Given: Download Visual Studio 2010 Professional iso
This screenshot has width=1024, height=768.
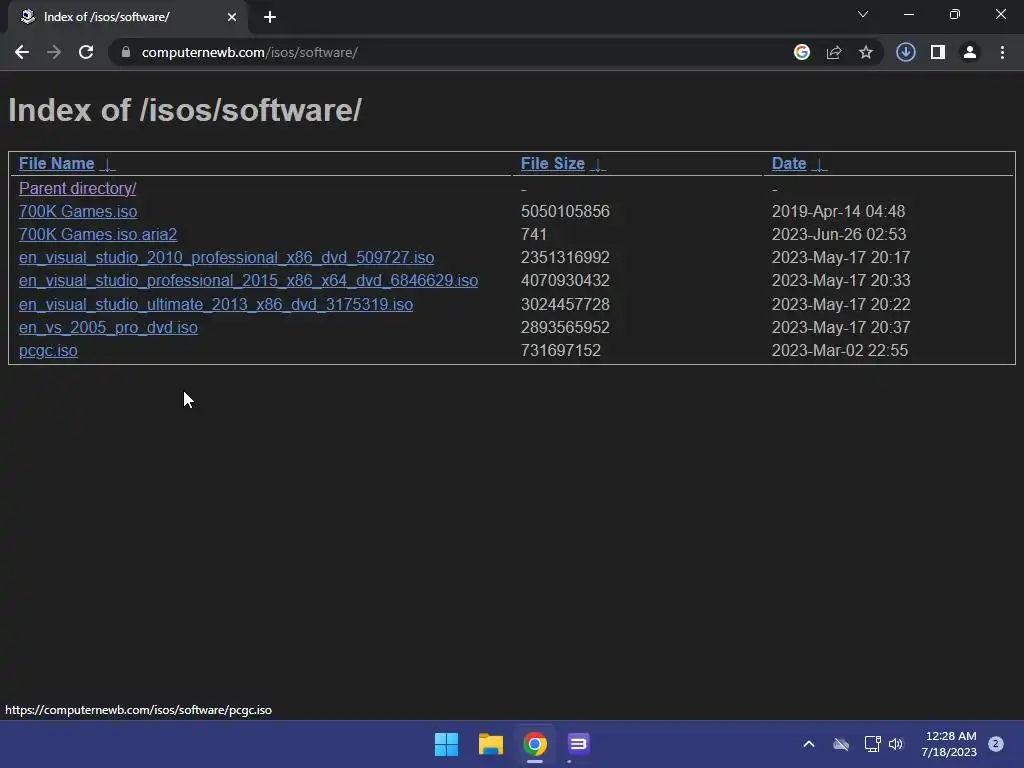Looking at the screenshot, I should [227, 258].
